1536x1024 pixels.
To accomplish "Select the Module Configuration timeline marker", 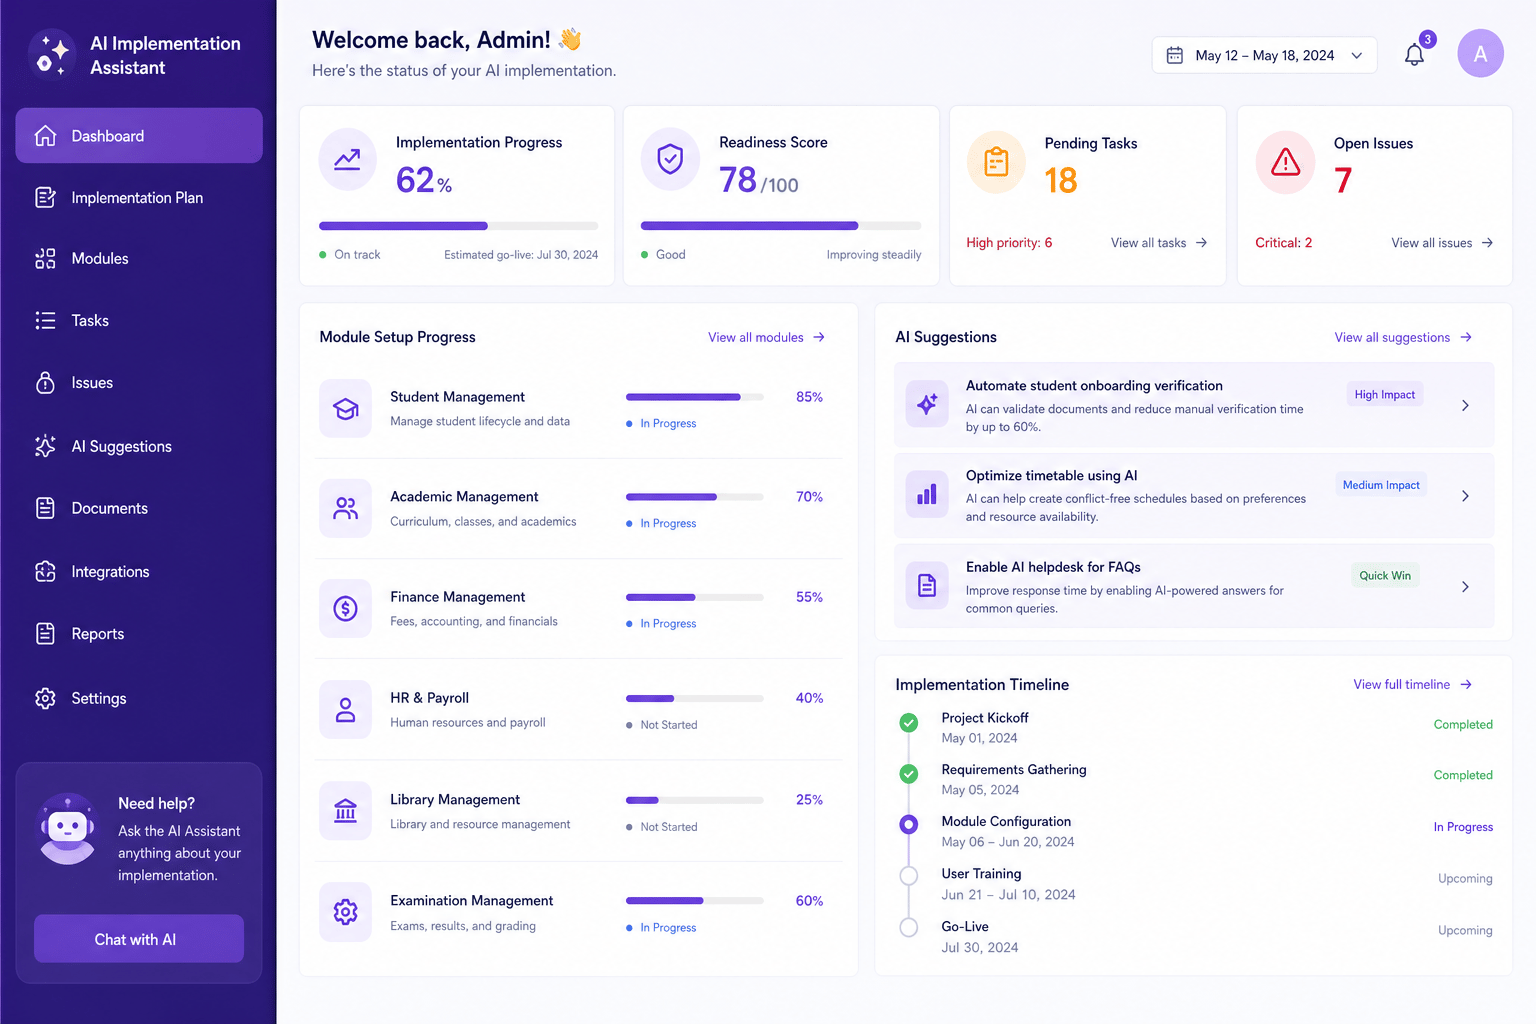I will 908,825.
